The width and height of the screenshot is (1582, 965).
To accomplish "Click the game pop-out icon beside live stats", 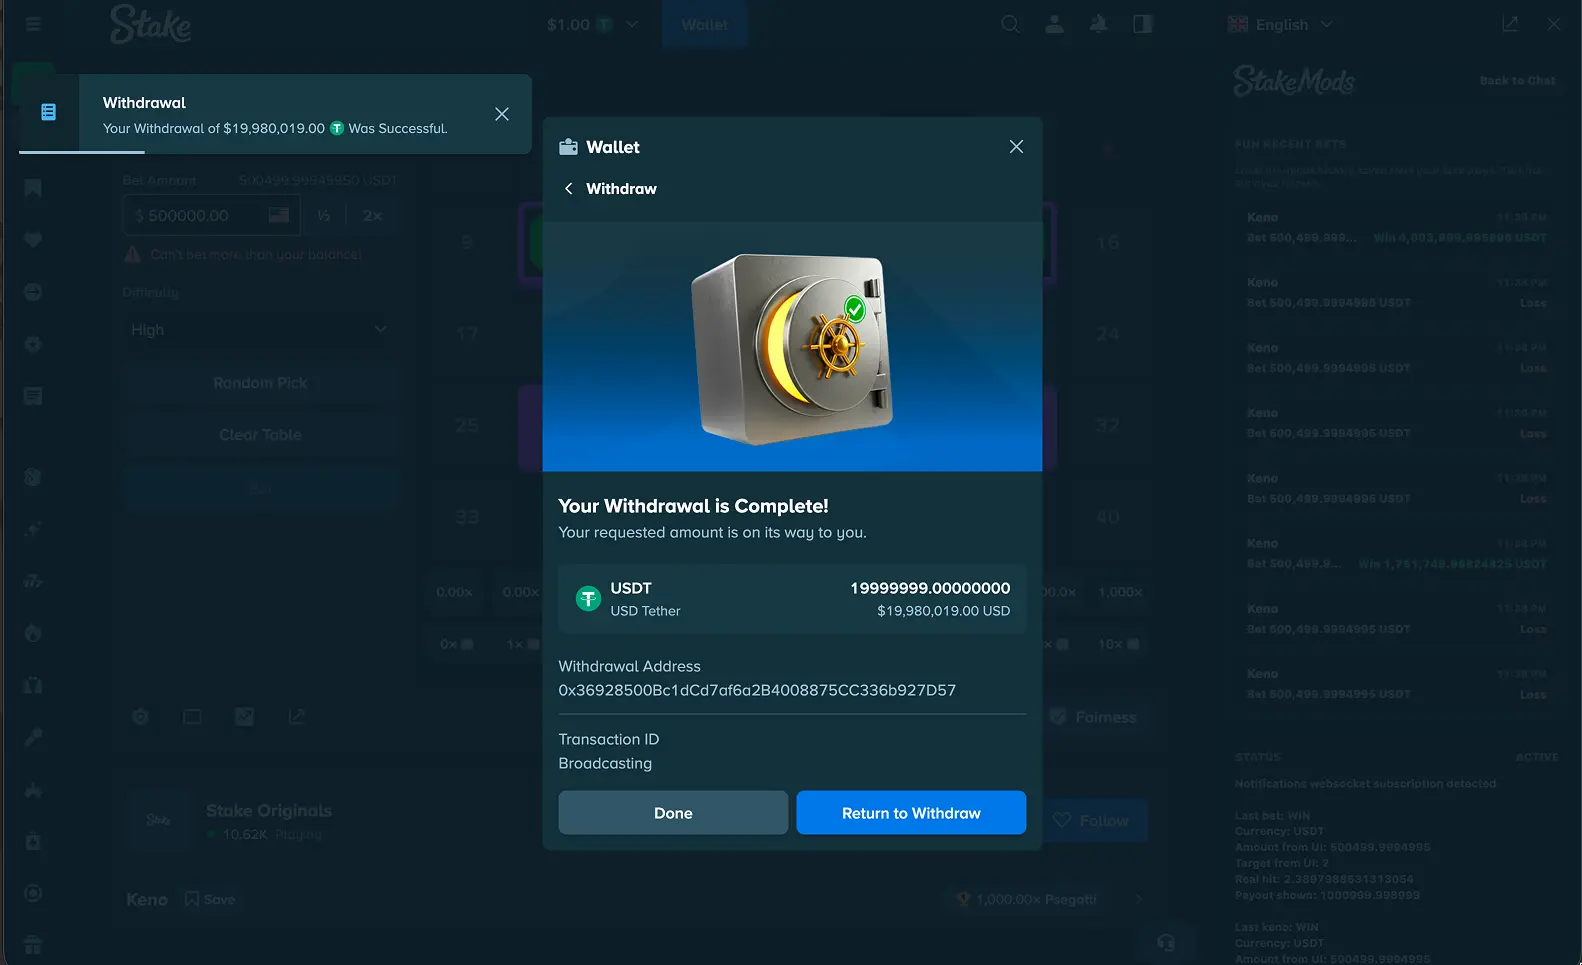I will coord(297,717).
